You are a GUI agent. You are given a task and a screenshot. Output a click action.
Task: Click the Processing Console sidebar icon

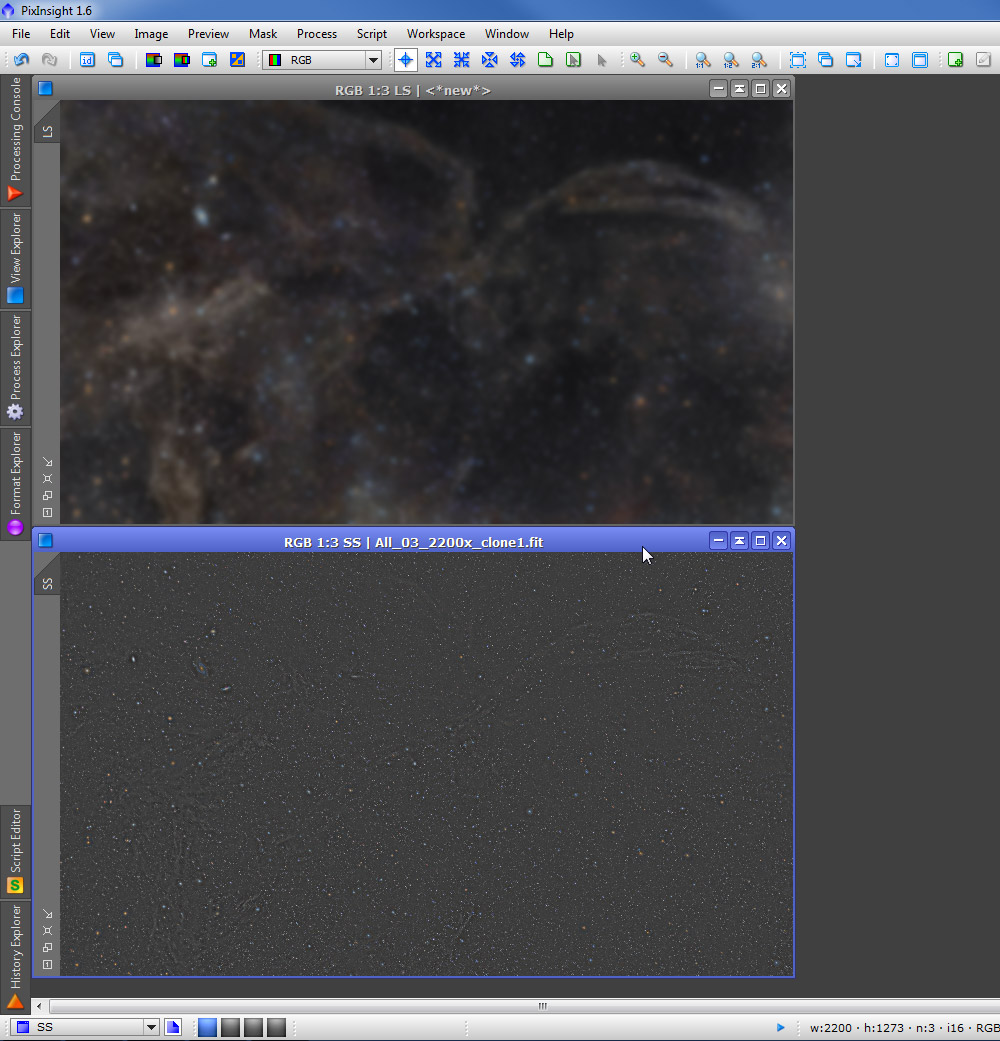(x=15, y=192)
